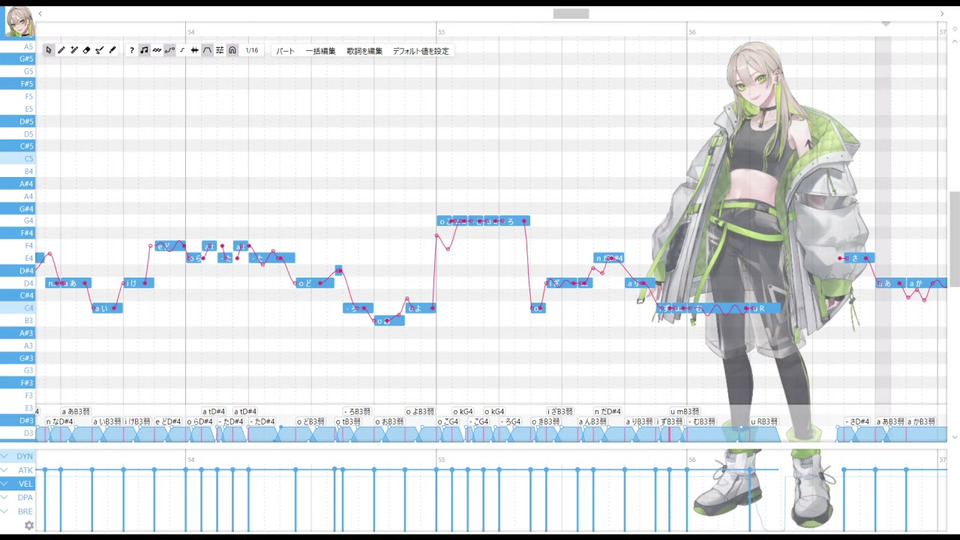Click velocity handle at bar 55 line
Image resolution: width=960 pixels, height=540 pixels.
pos(437,470)
